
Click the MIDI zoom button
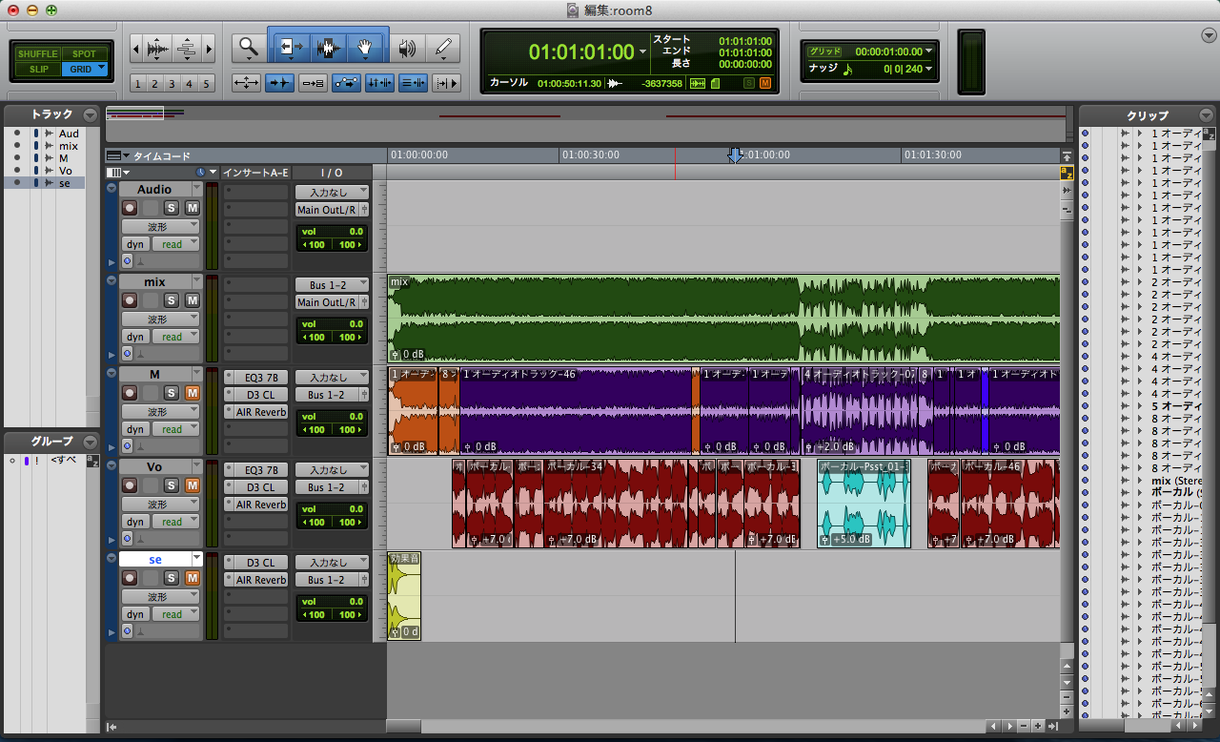pos(186,47)
